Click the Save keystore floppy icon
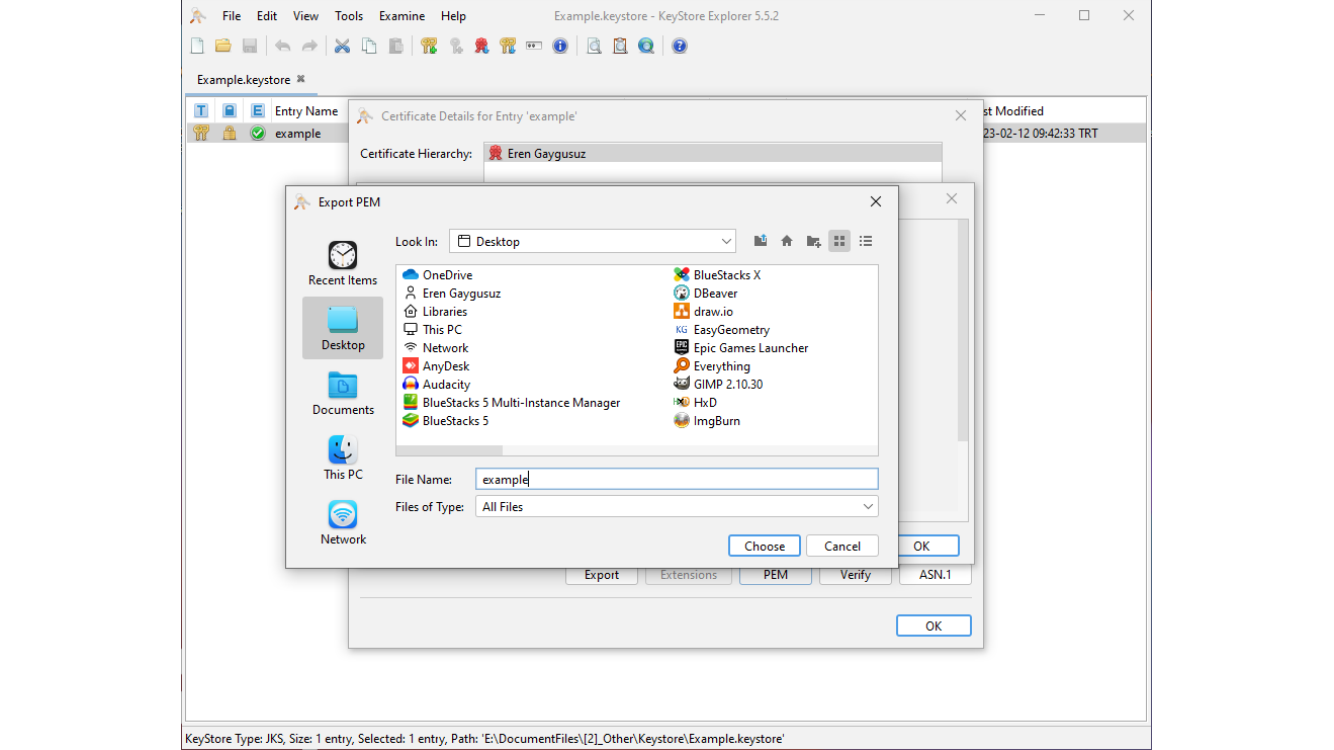This screenshot has width=1334, height=750. tap(250, 46)
